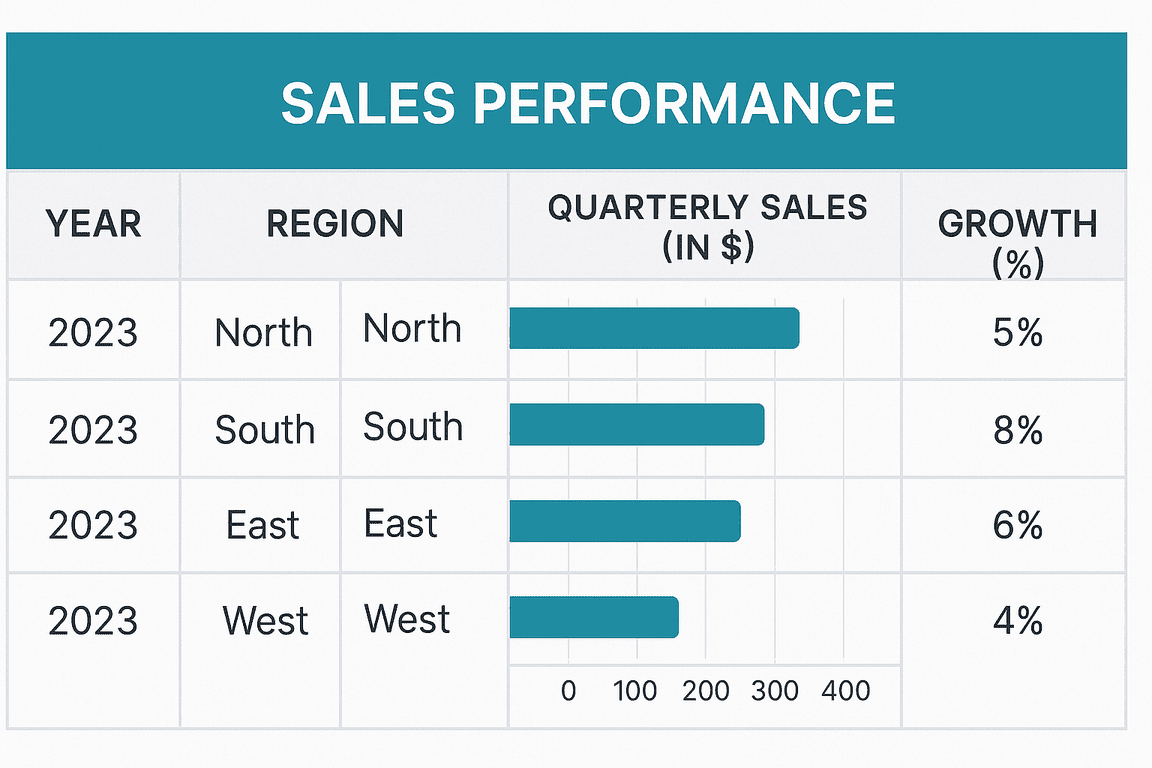Click the West region sales bar
The image size is (1152, 768).
[594, 617]
